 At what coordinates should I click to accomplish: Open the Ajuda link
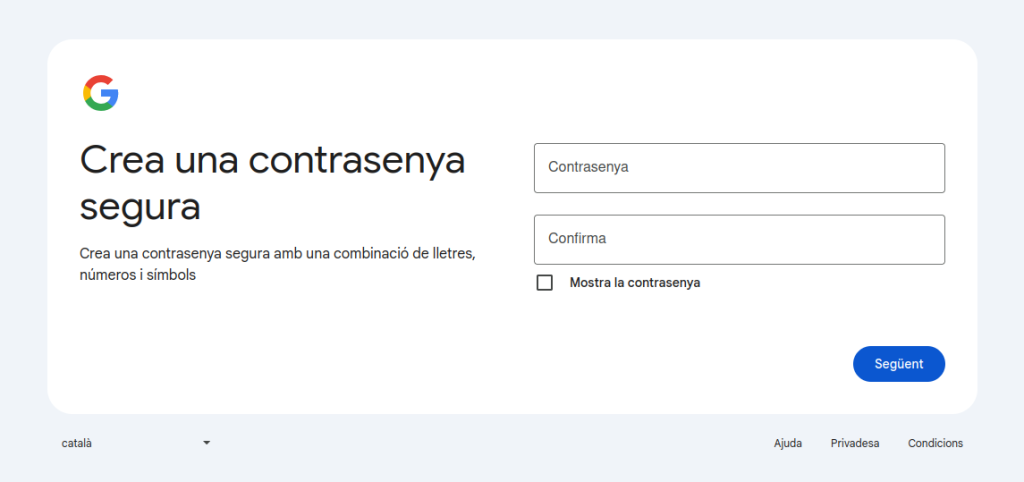pyautogui.click(x=787, y=443)
